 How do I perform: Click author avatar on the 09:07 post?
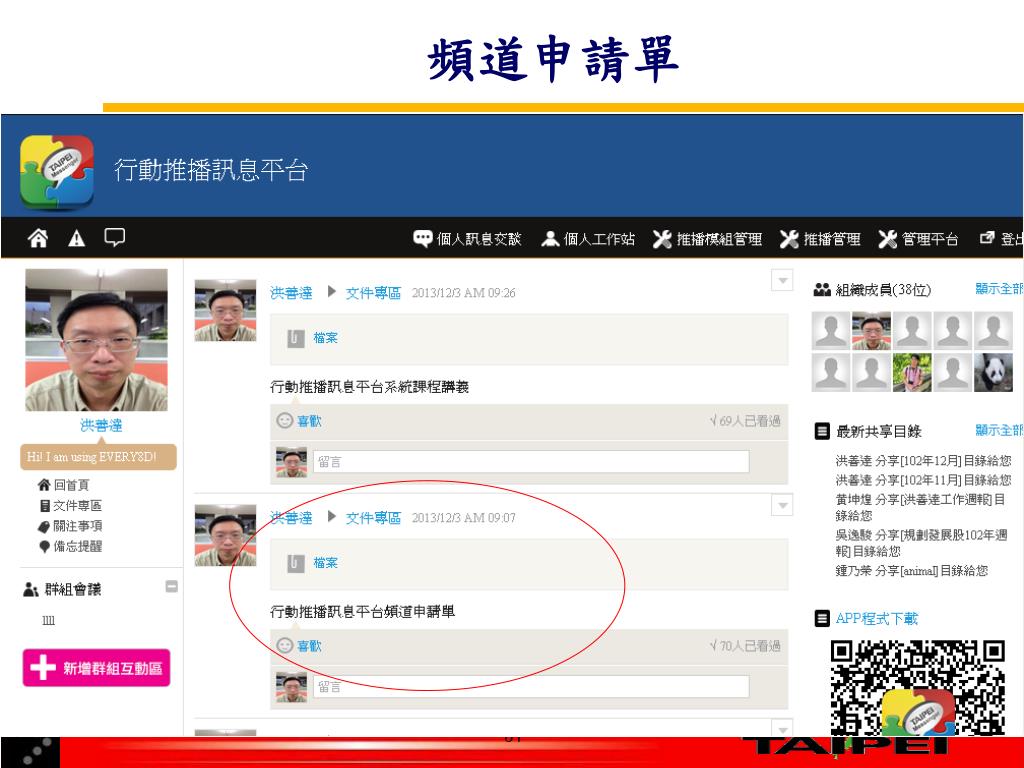(x=225, y=535)
